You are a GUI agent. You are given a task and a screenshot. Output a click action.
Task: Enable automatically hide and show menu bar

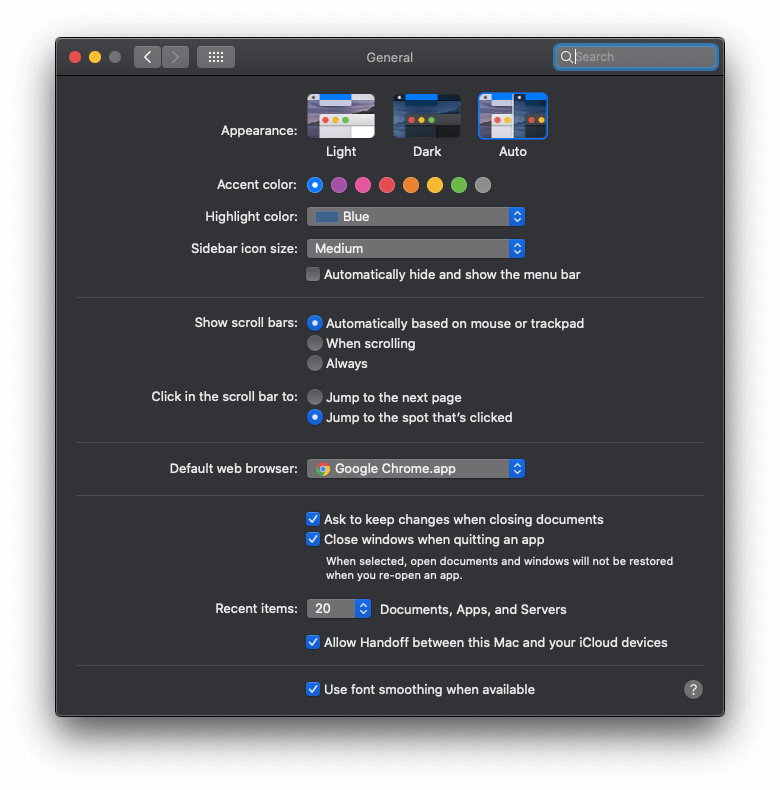coord(313,274)
